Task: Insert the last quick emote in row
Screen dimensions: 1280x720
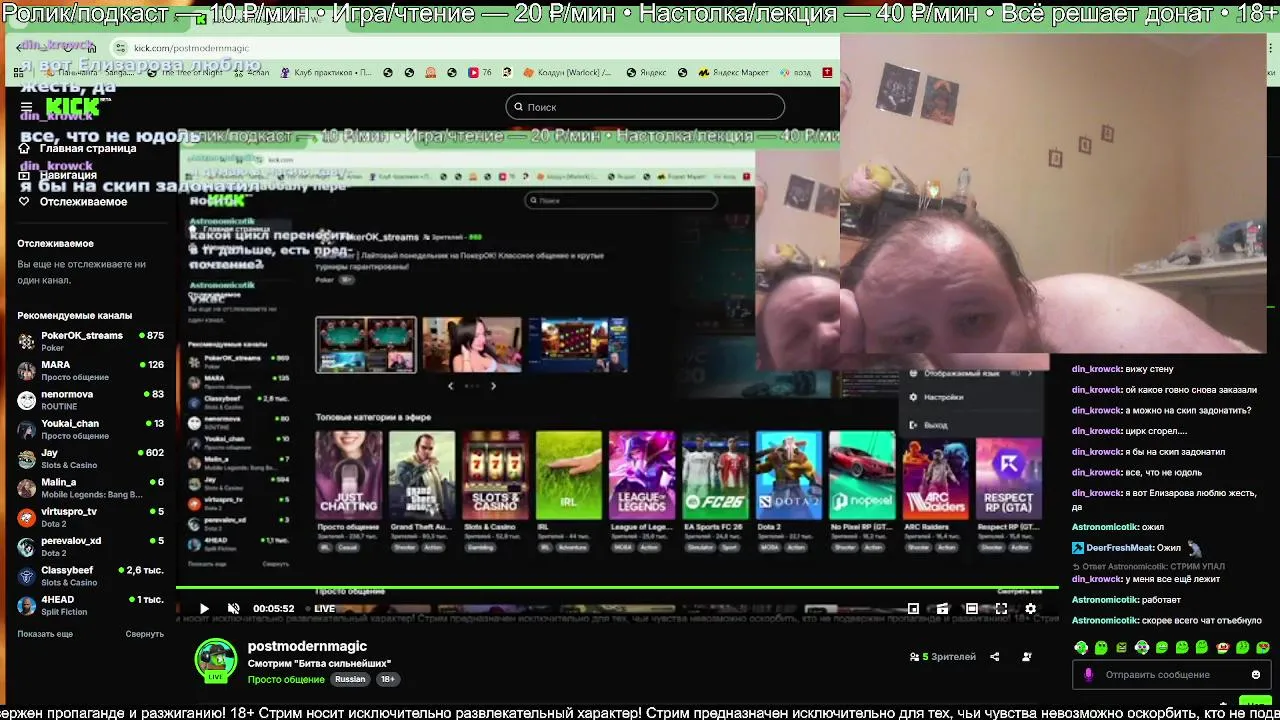Action: 1263,647
